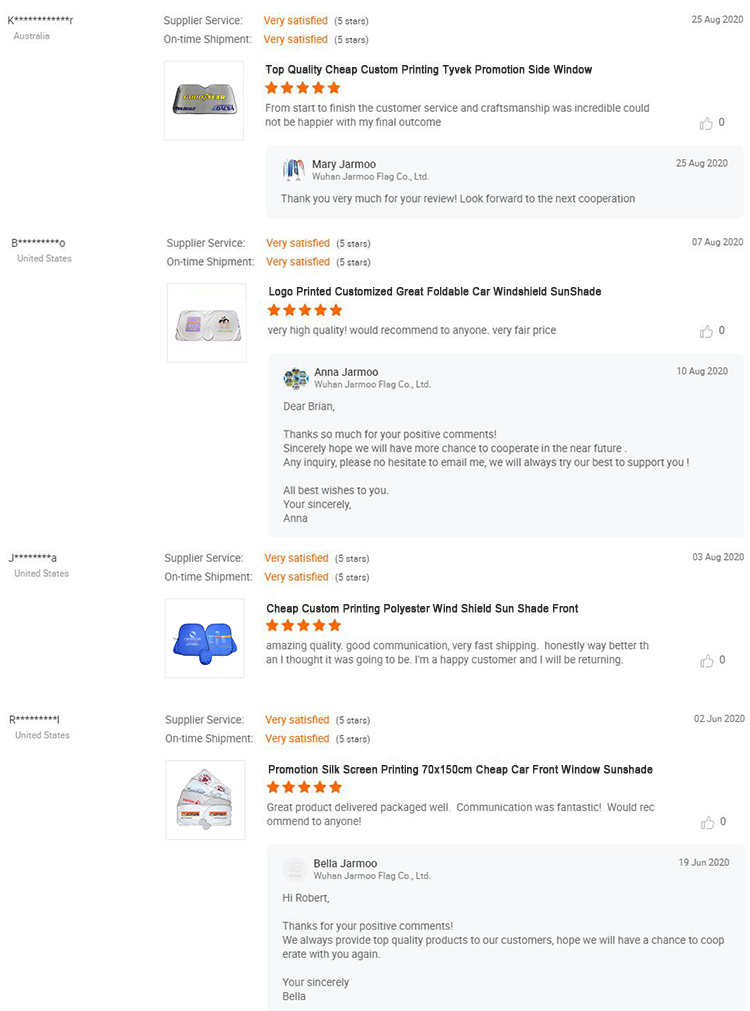Like the Polyester Wind Shield review

pyautogui.click(x=707, y=661)
